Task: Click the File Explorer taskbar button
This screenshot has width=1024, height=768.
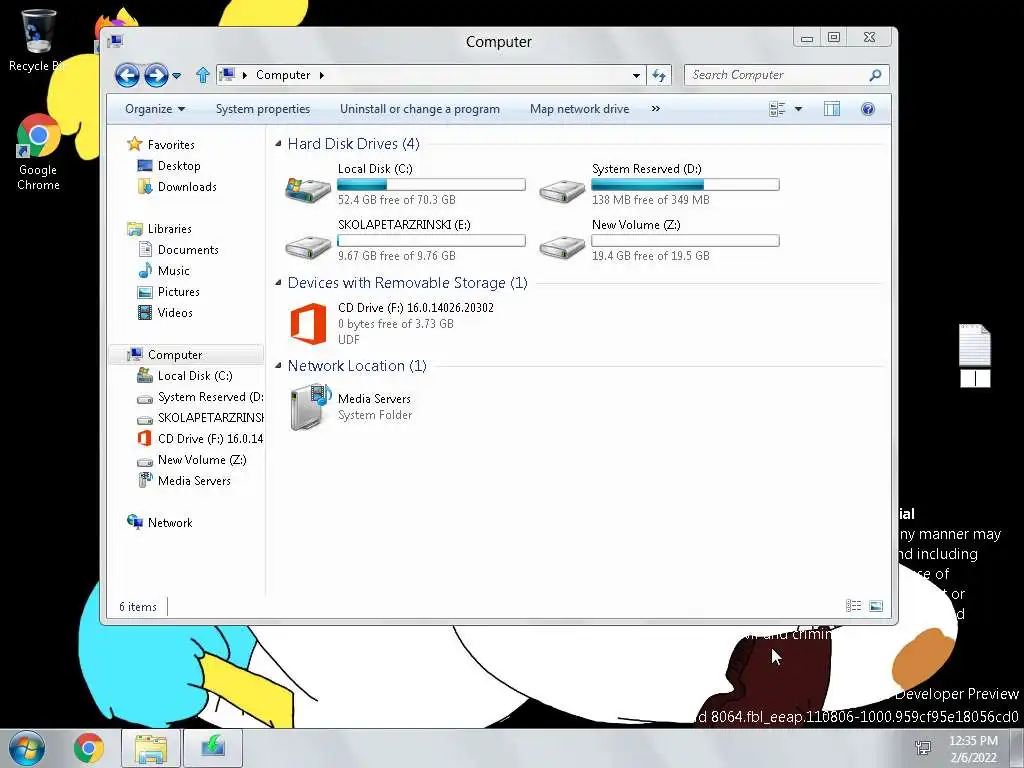Action: [x=150, y=748]
